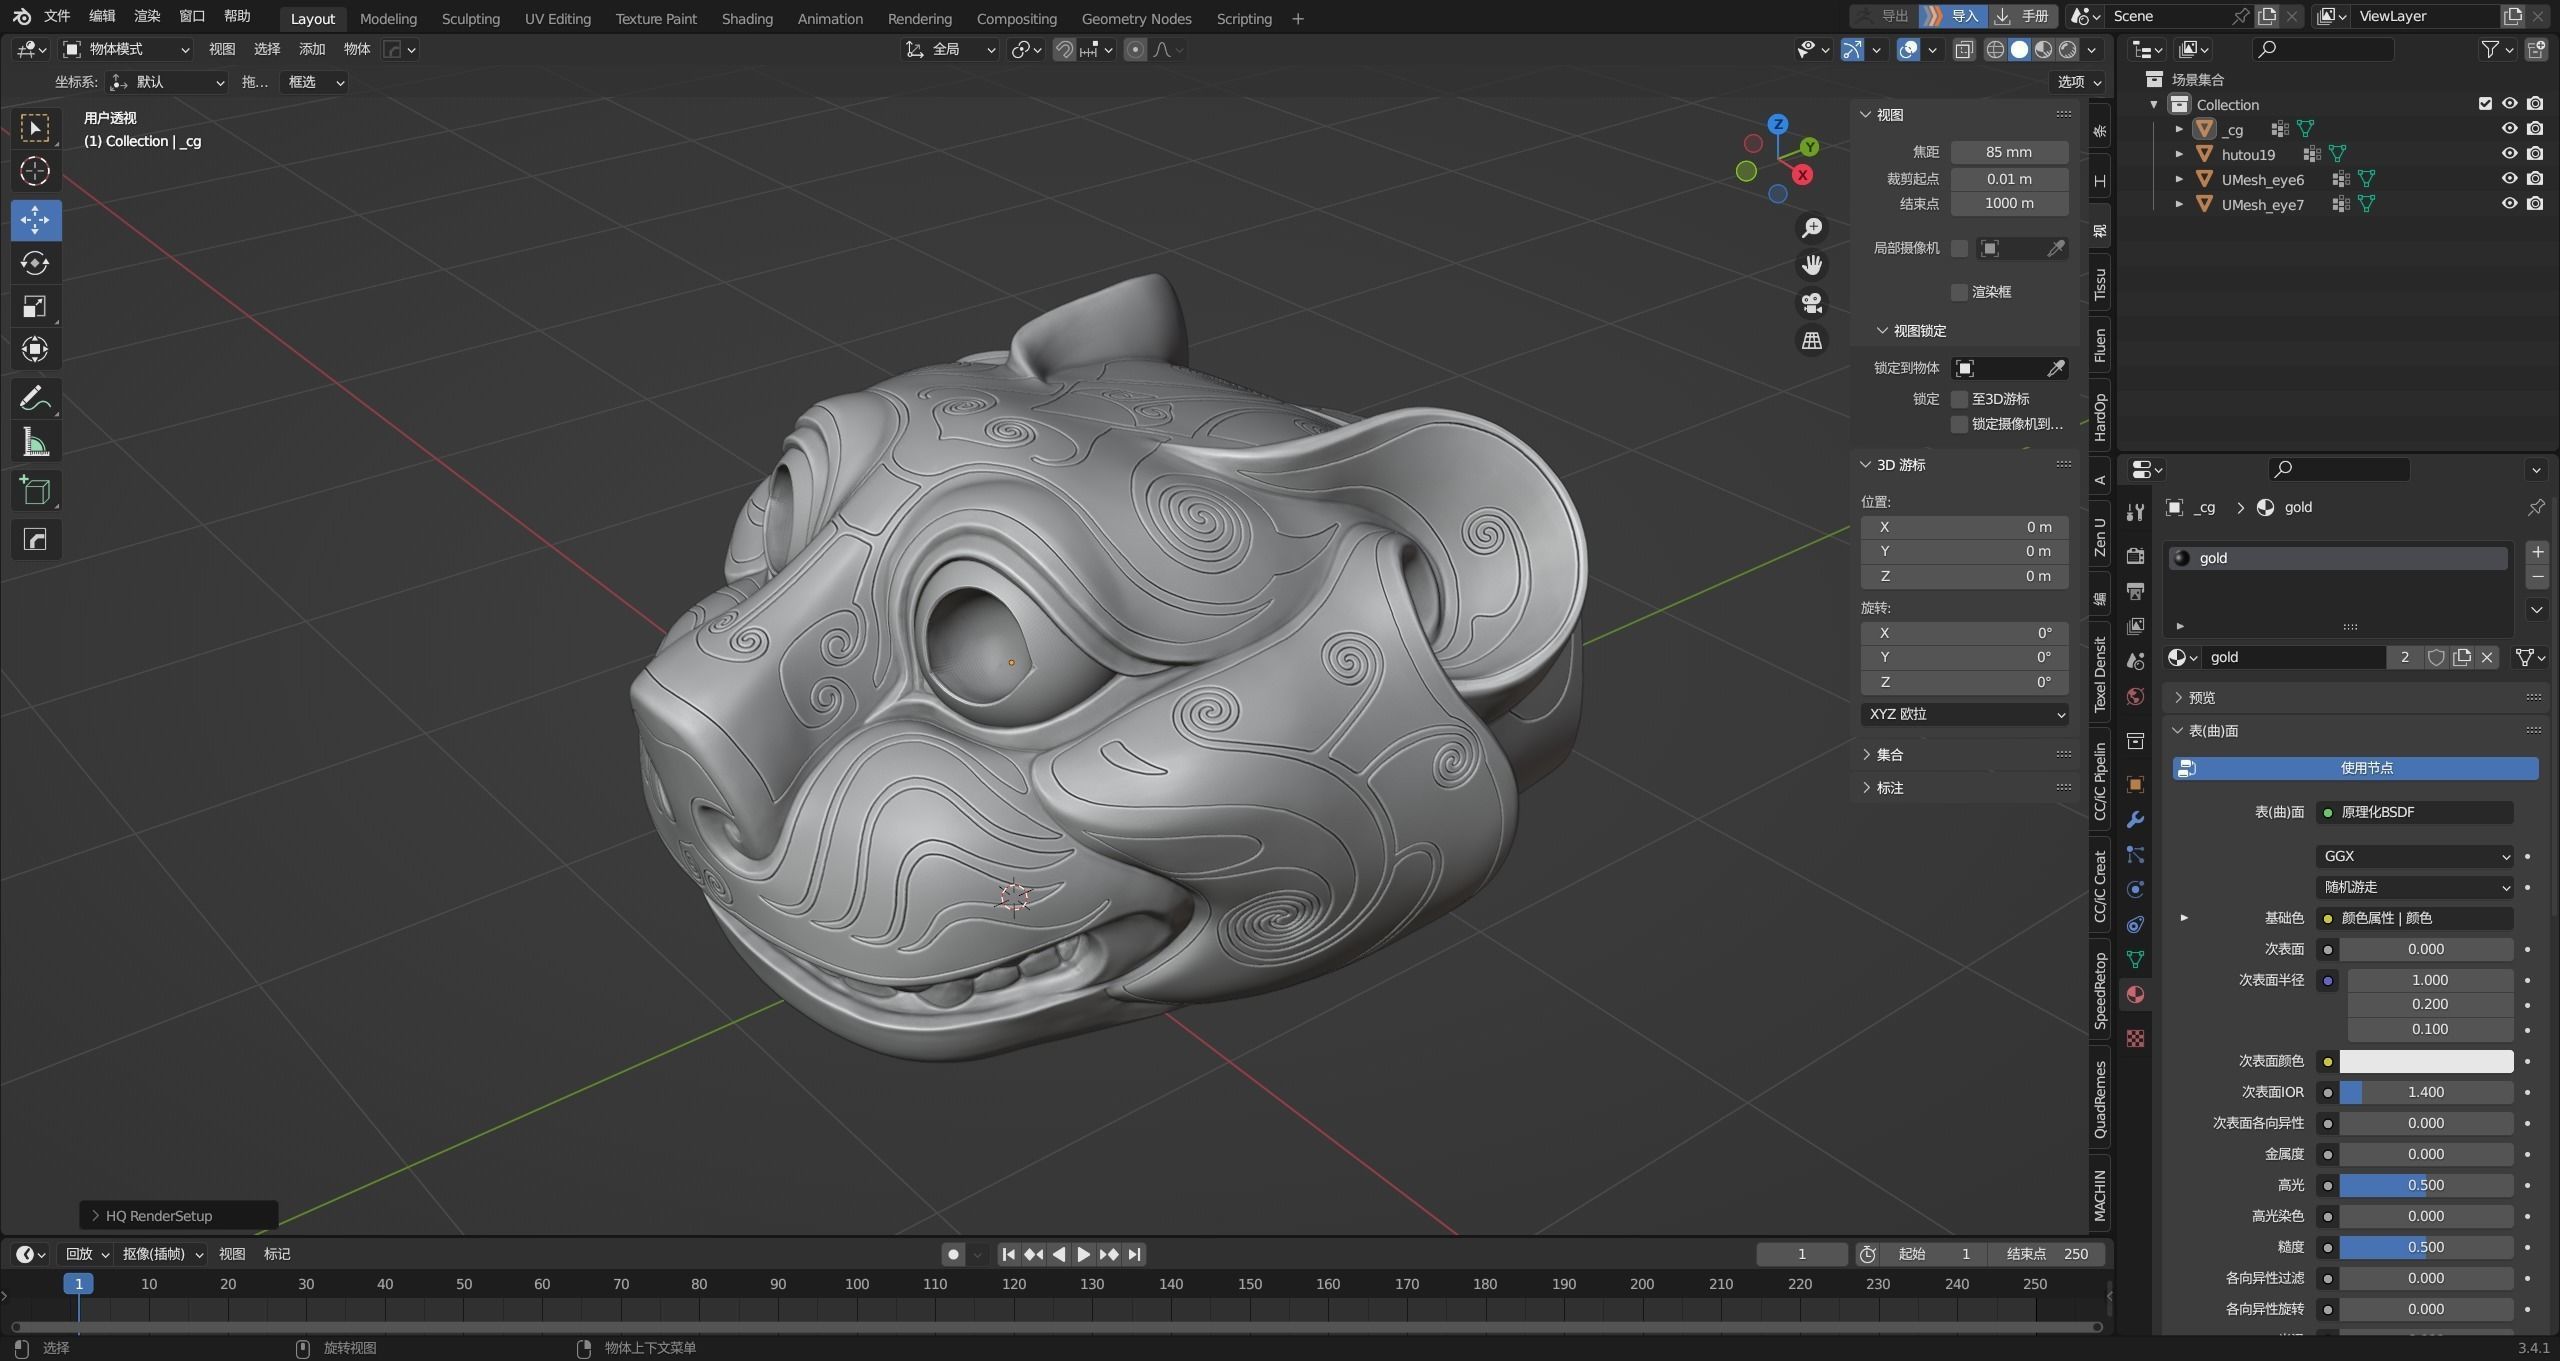The width and height of the screenshot is (2560, 1361).
Task: Open the Texture properties checker icon
Action: 2135,1039
